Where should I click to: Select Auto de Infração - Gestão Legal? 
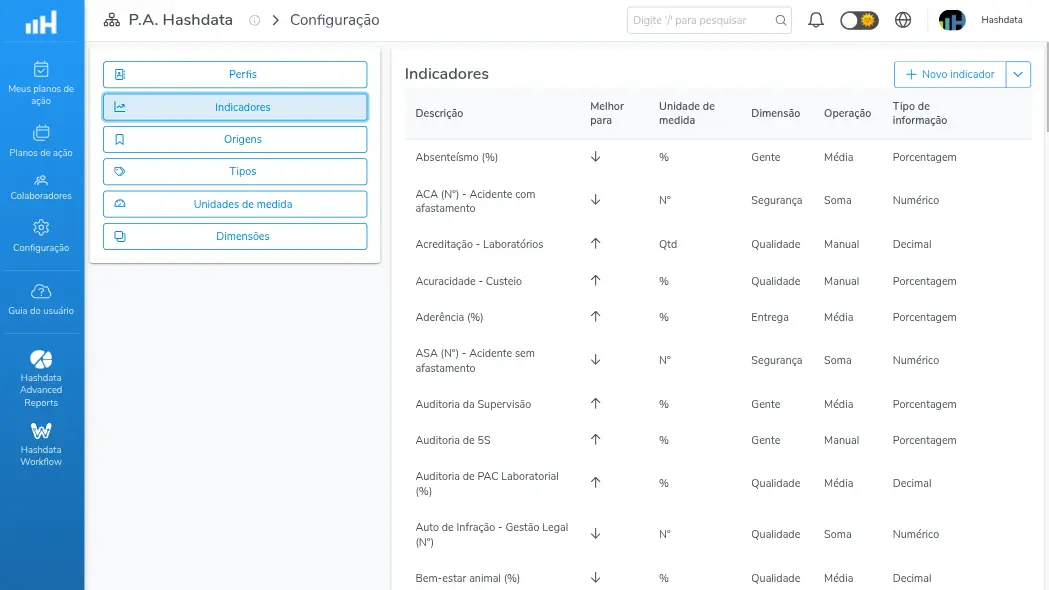tap(718, 534)
